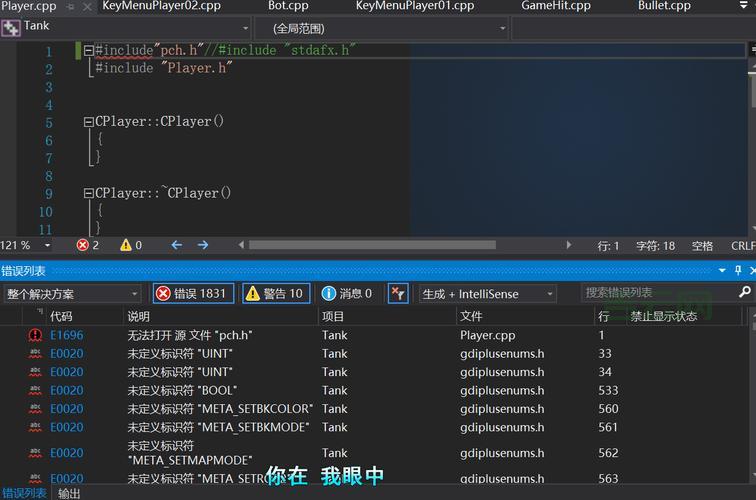This screenshot has width=756, height=500.
Task: Click the error count icon in status strip
Action: click(x=83, y=245)
